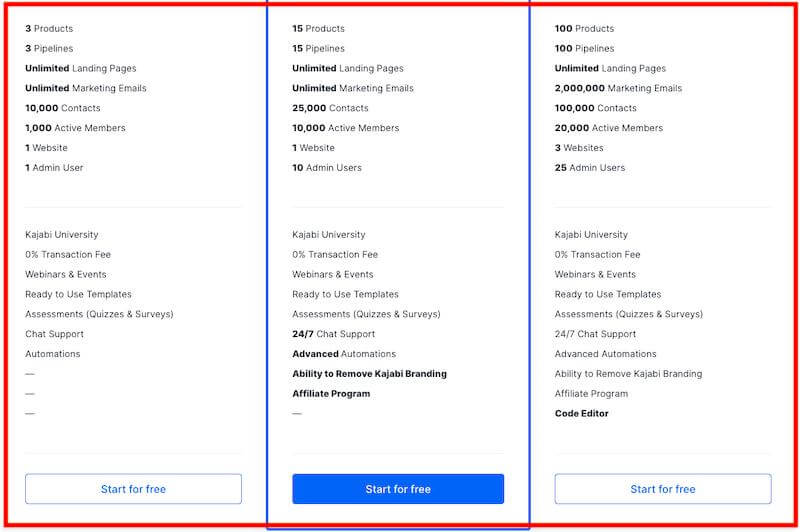Click Affiliate Program in the middle plan
This screenshot has width=800, height=532.
tap(331, 393)
